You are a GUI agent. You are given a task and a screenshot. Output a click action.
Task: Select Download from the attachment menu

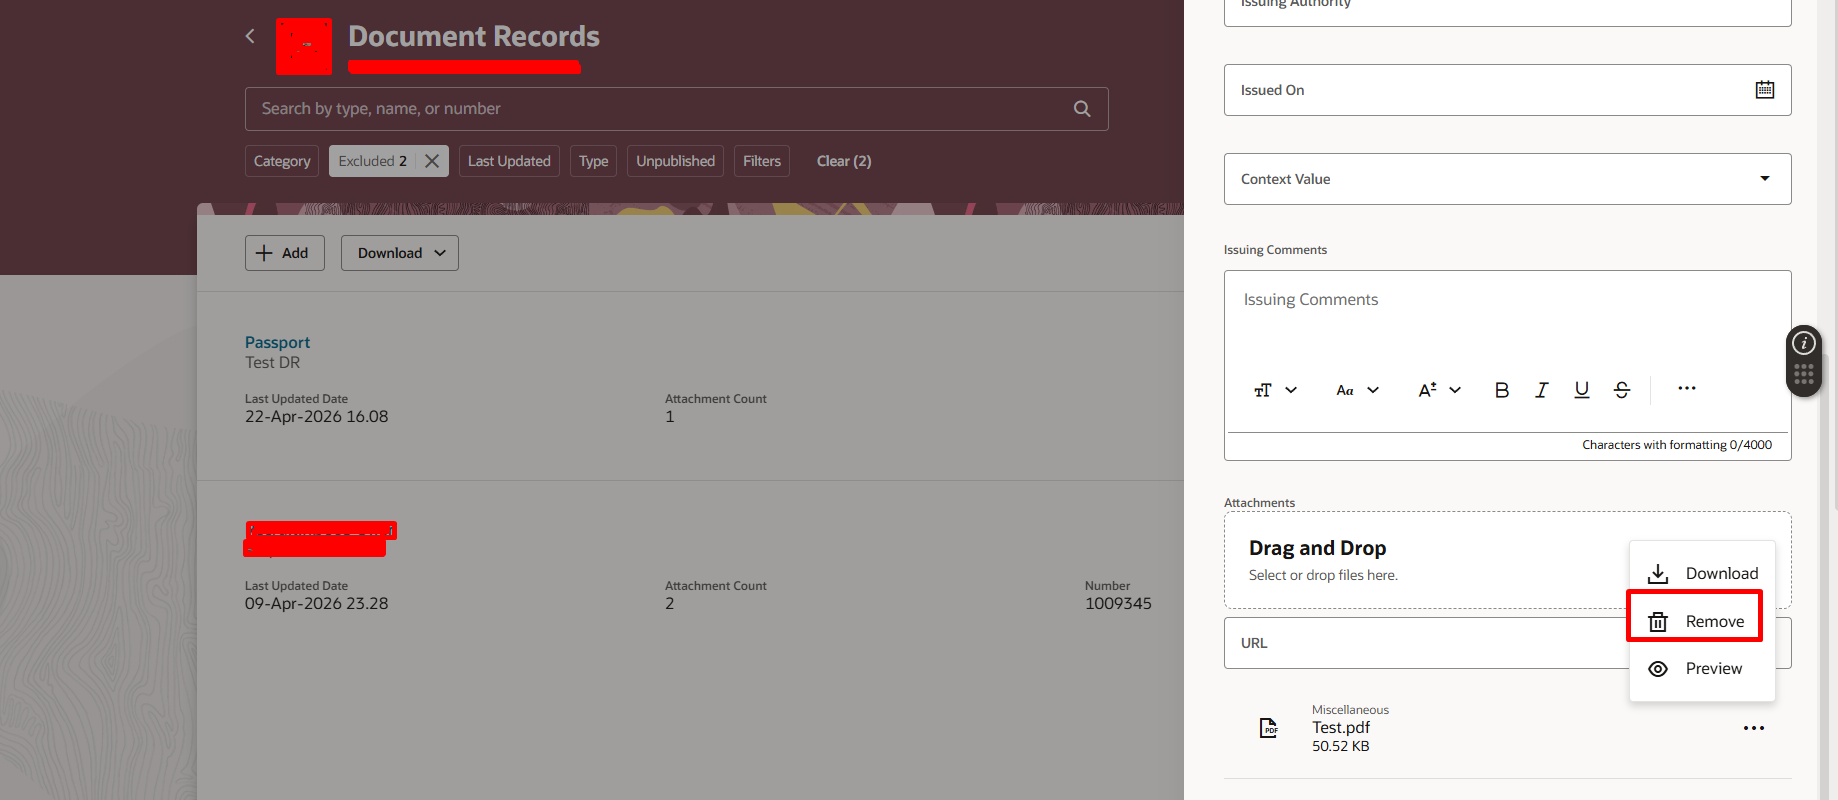tap(1702, 573)
